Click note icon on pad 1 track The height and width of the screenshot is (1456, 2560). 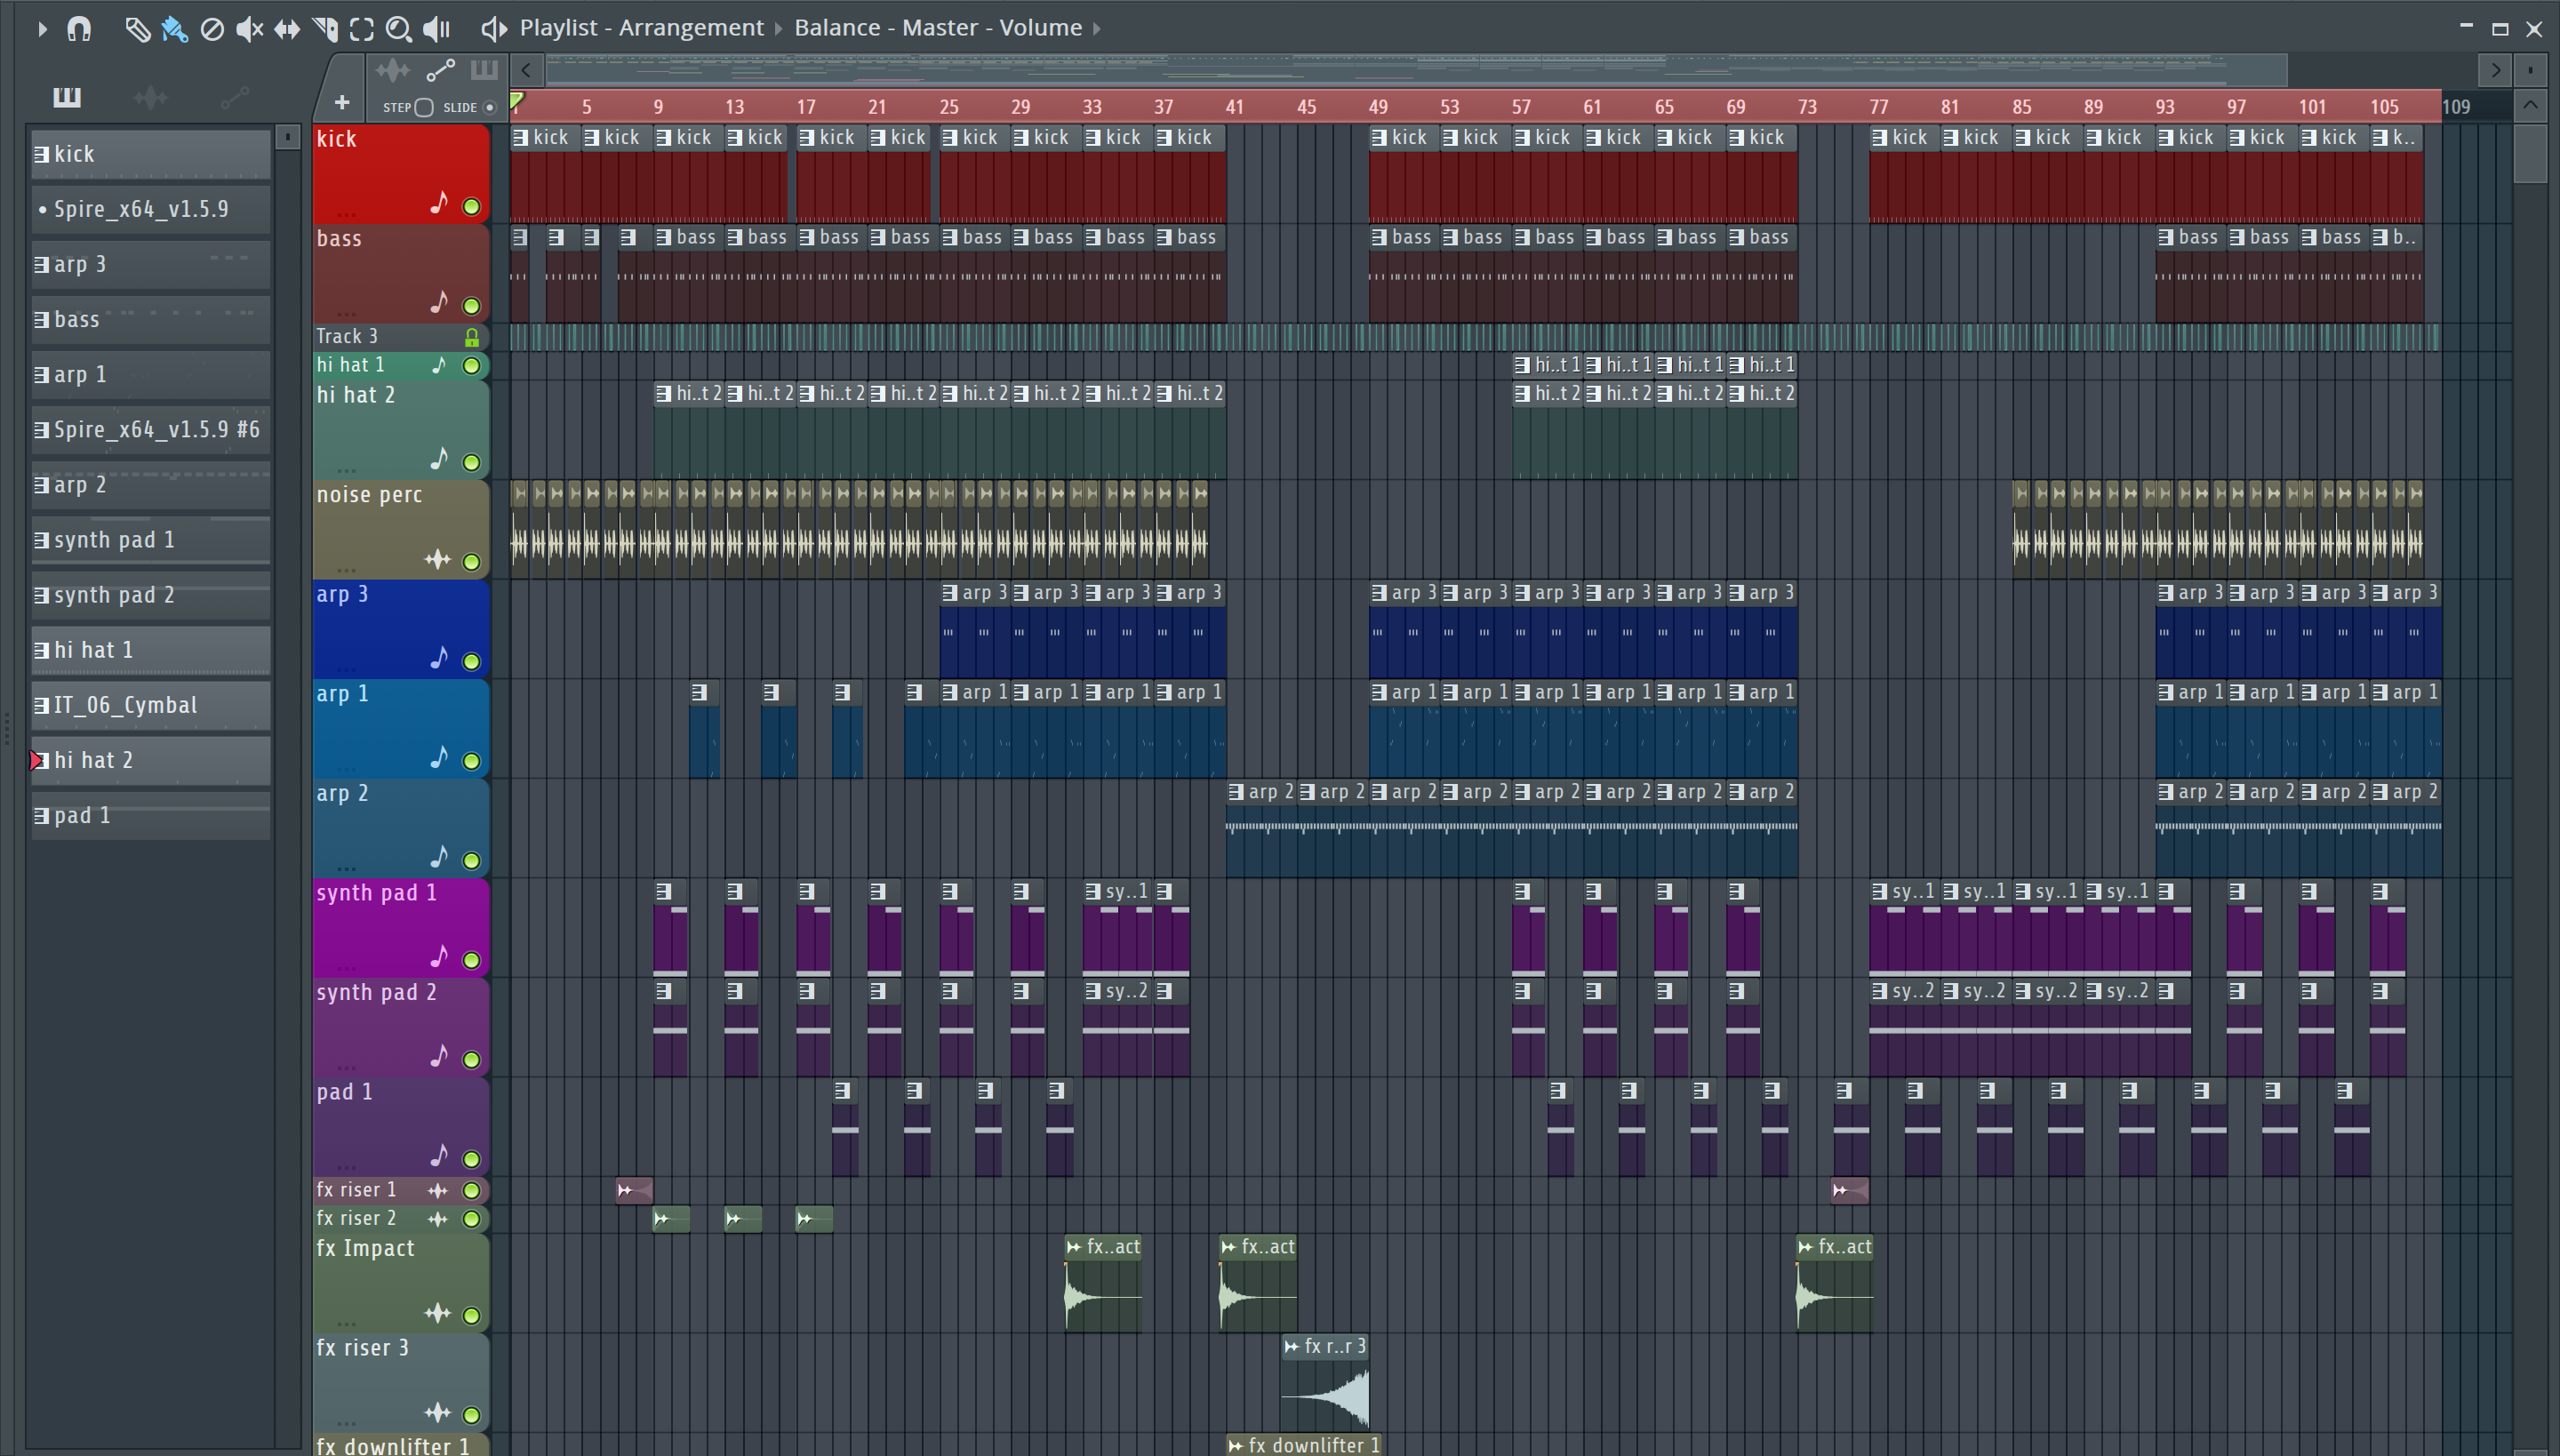click(439, 1155)
